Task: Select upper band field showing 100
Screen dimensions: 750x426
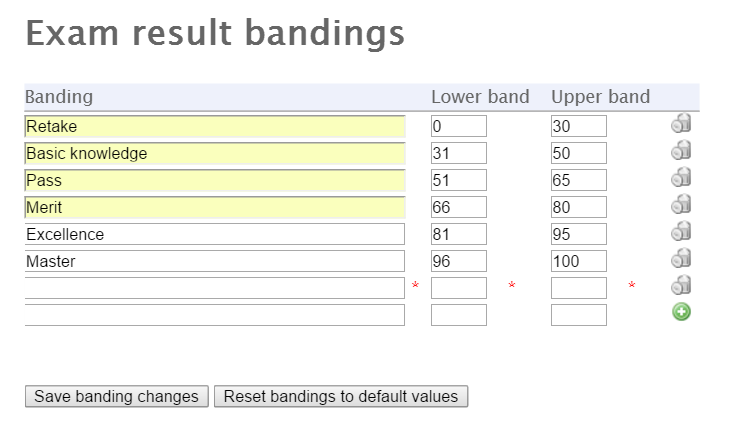Action: coord(578,262)
